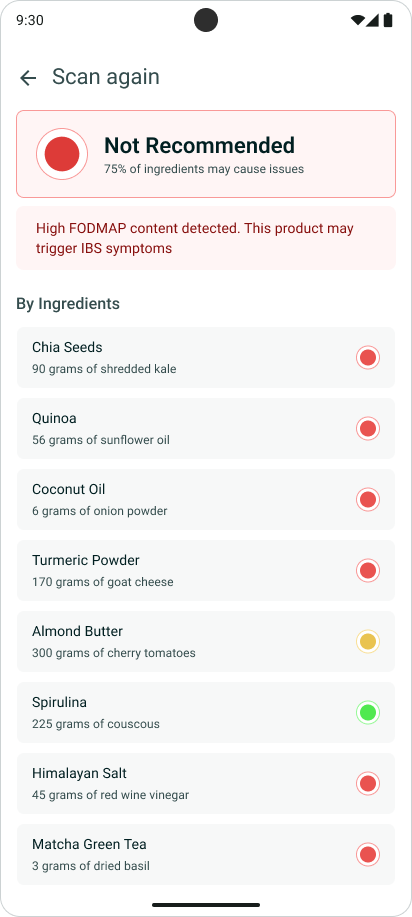Click the green status dot for Spirulina
This screenshot has width=412, height=917.
click(368, 712)
